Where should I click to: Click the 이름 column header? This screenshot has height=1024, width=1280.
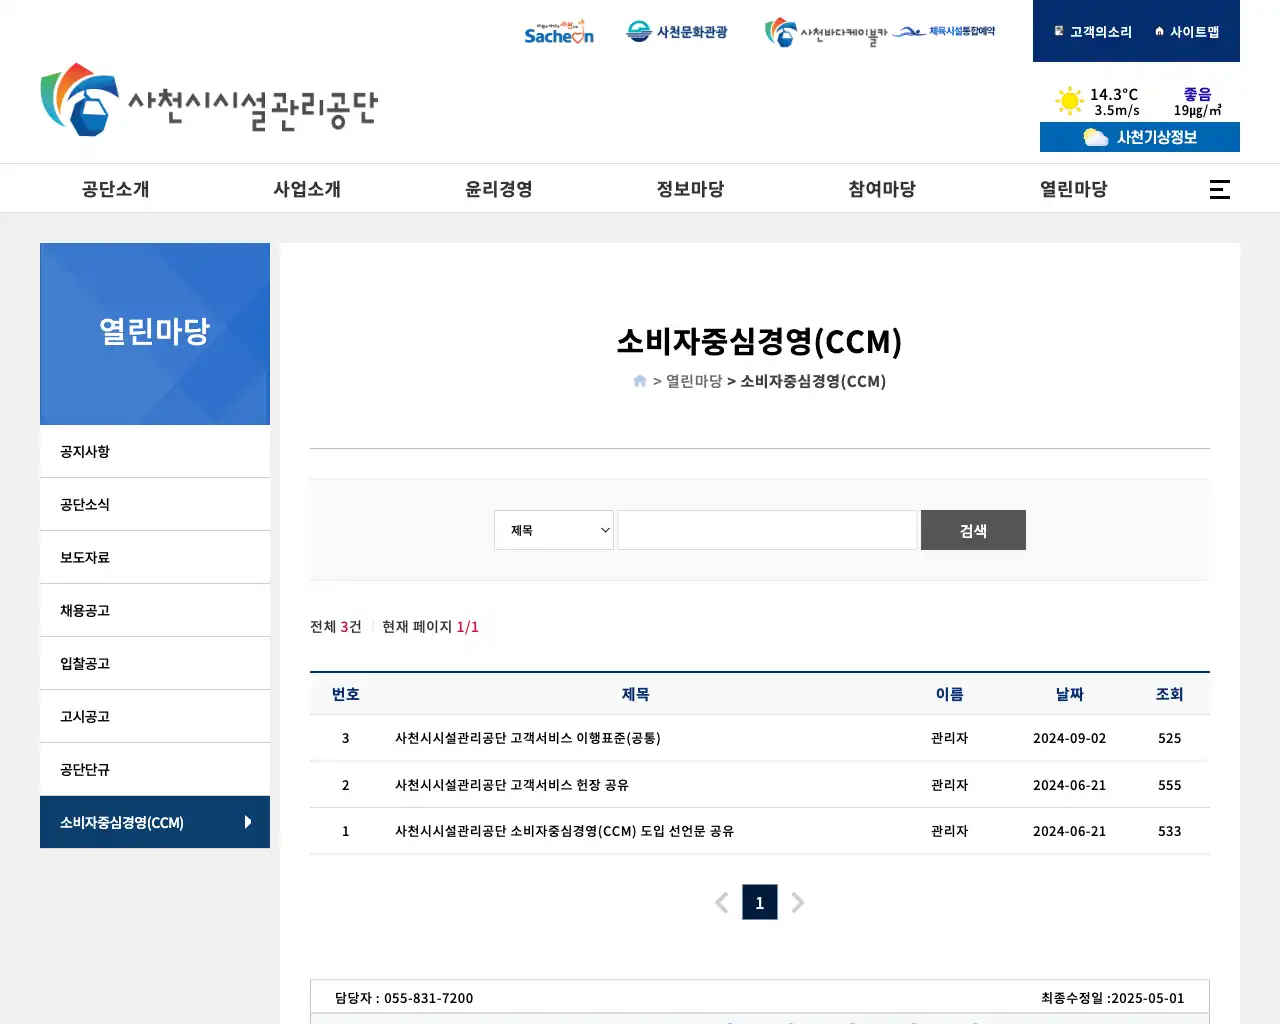pyautogui.click(x=950, y=694)
